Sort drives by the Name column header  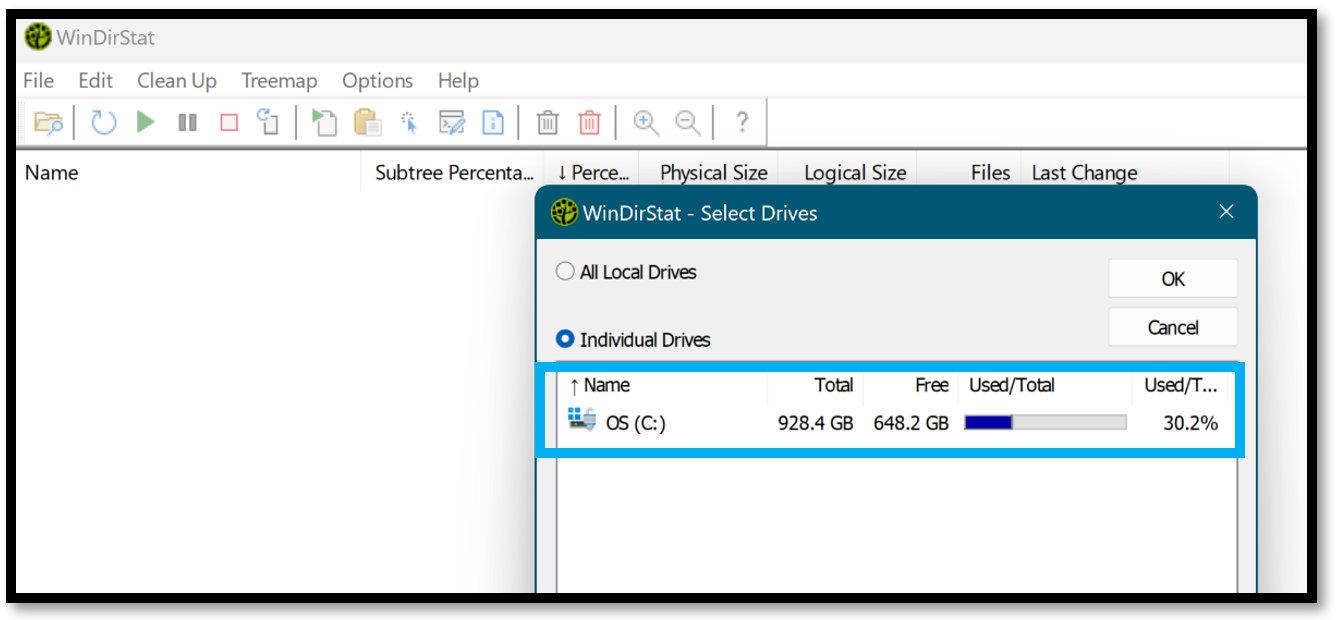[x=607, y=385]
